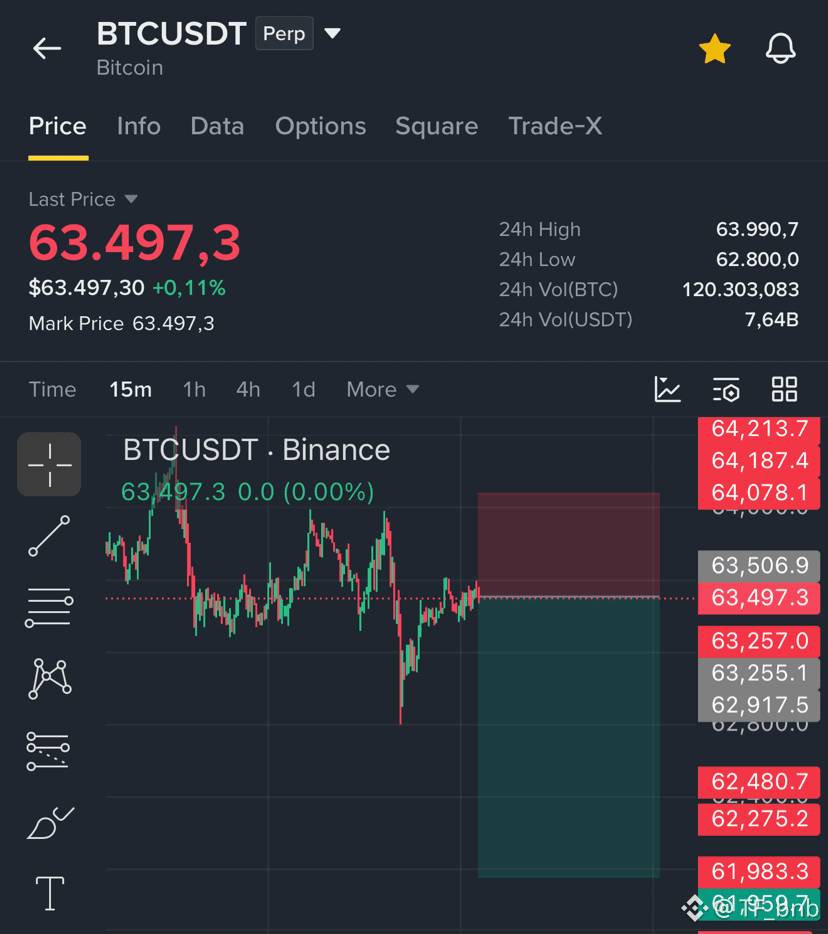Click the Mark Price value

pyautogui.click(x=173, y=323)
